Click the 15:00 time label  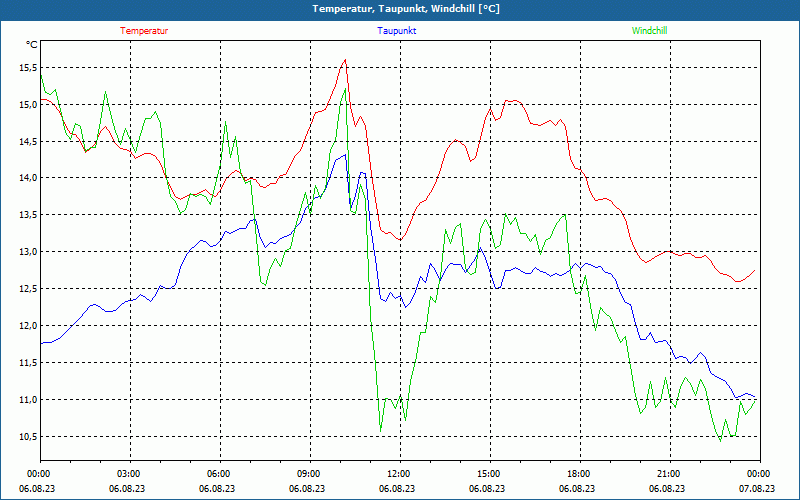[490, 473]
